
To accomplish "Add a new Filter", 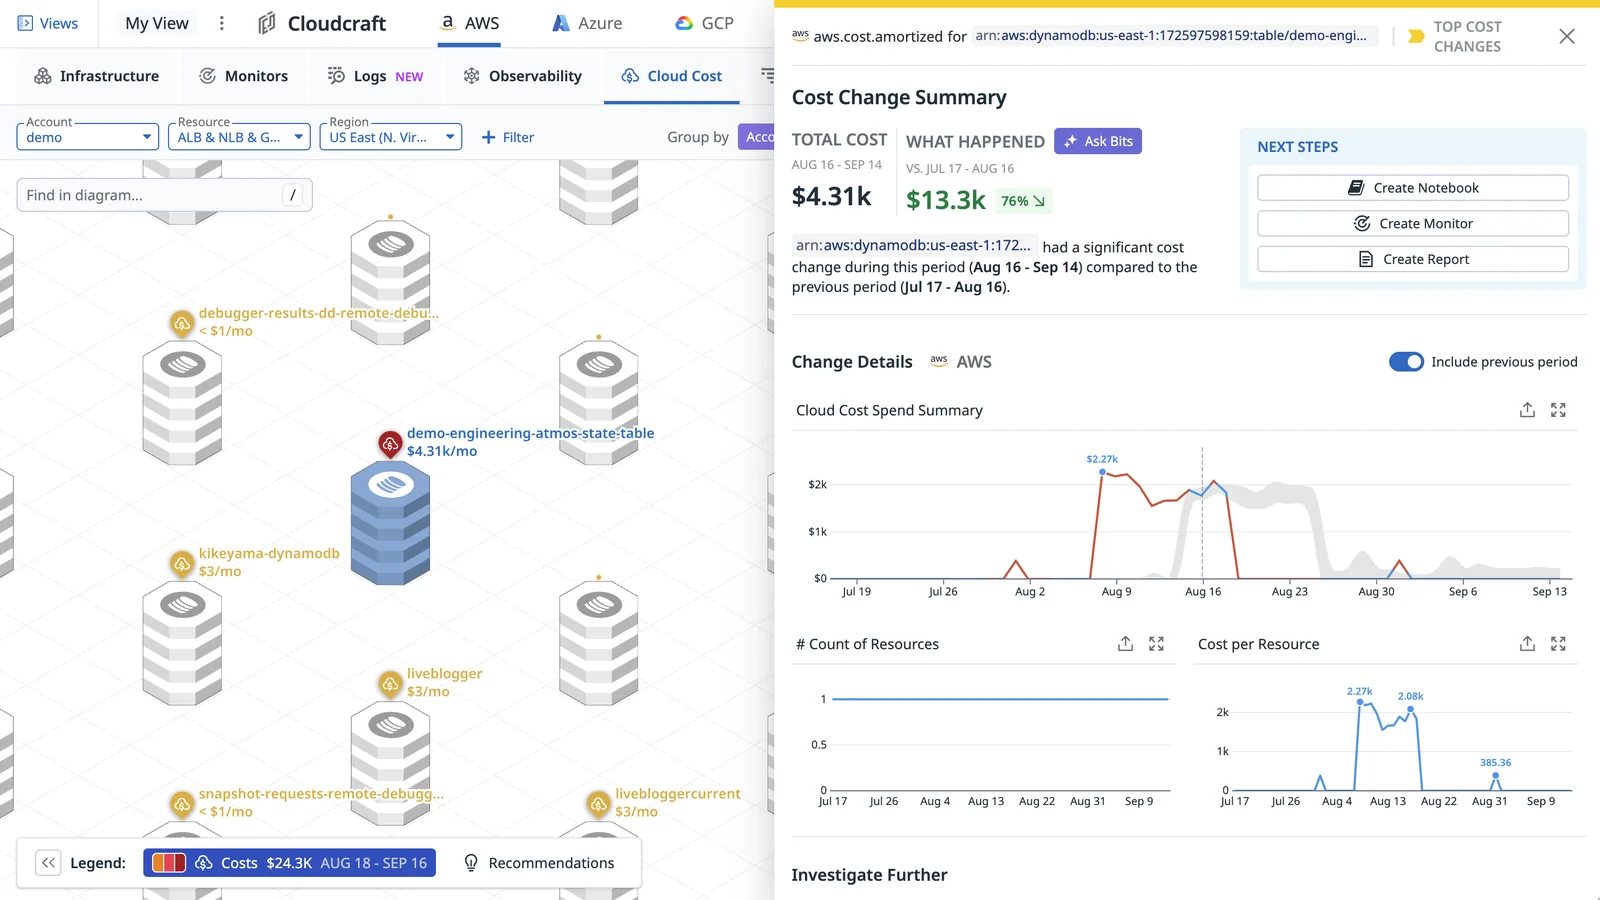I will (508, 137).
